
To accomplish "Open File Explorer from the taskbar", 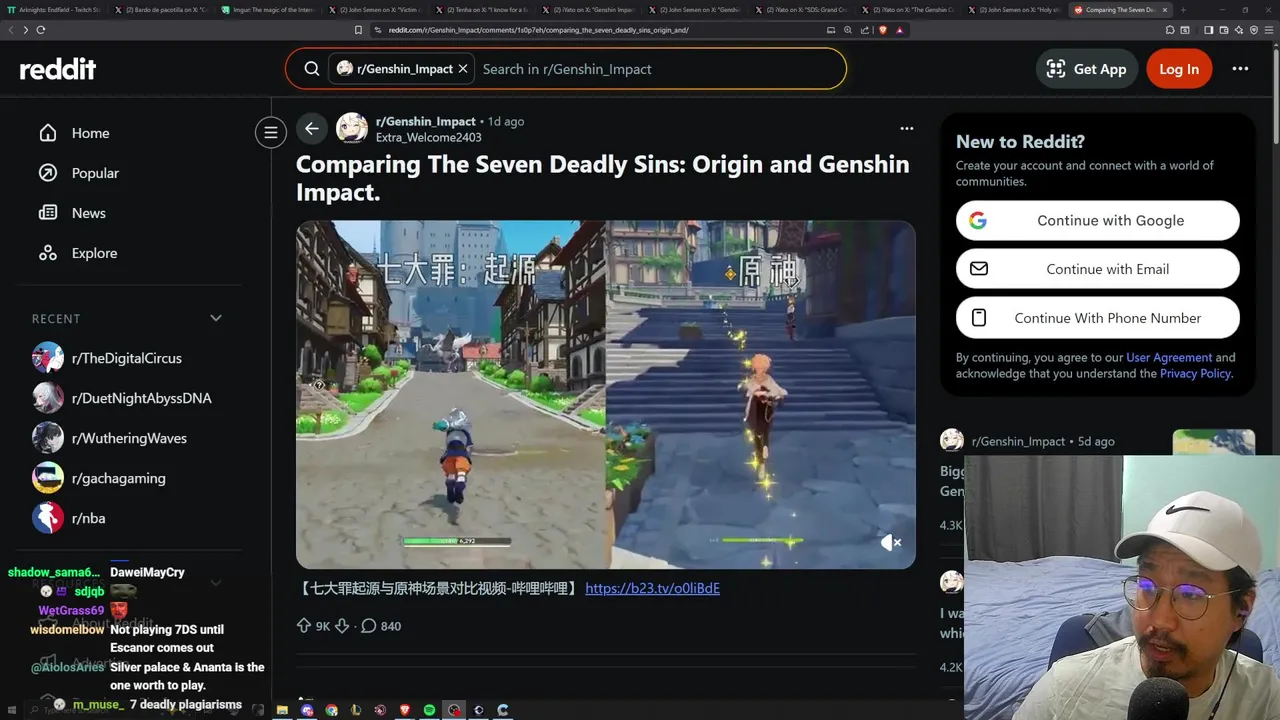I will click(282, 710).
